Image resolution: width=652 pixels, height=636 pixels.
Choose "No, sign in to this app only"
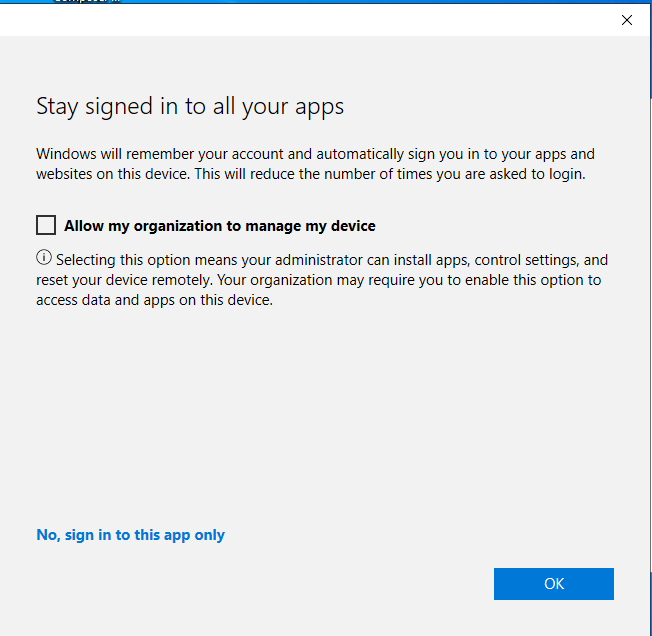[x=130, y=535]
